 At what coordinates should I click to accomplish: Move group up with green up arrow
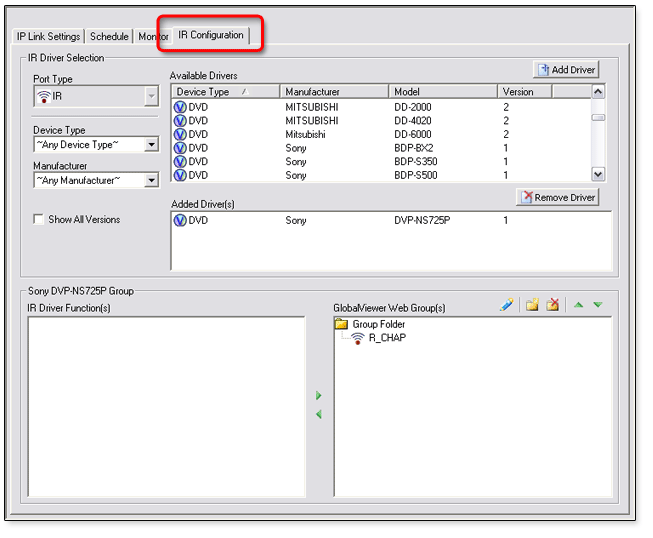coord(580,305)
